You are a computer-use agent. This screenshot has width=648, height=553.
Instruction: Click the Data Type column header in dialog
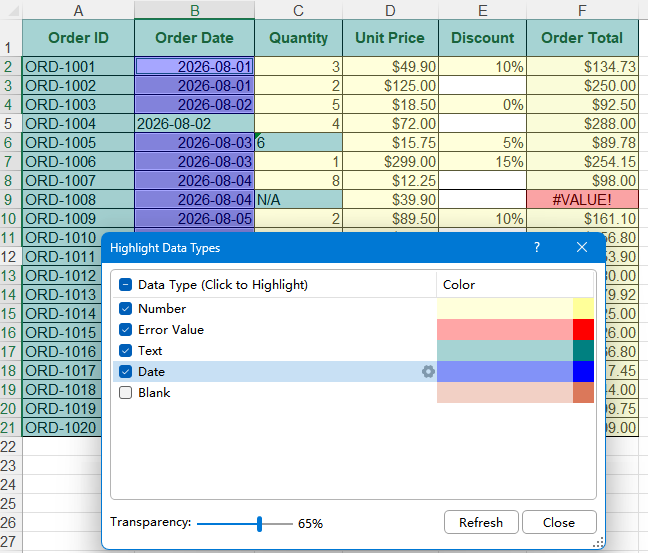(x=274, y=285)
